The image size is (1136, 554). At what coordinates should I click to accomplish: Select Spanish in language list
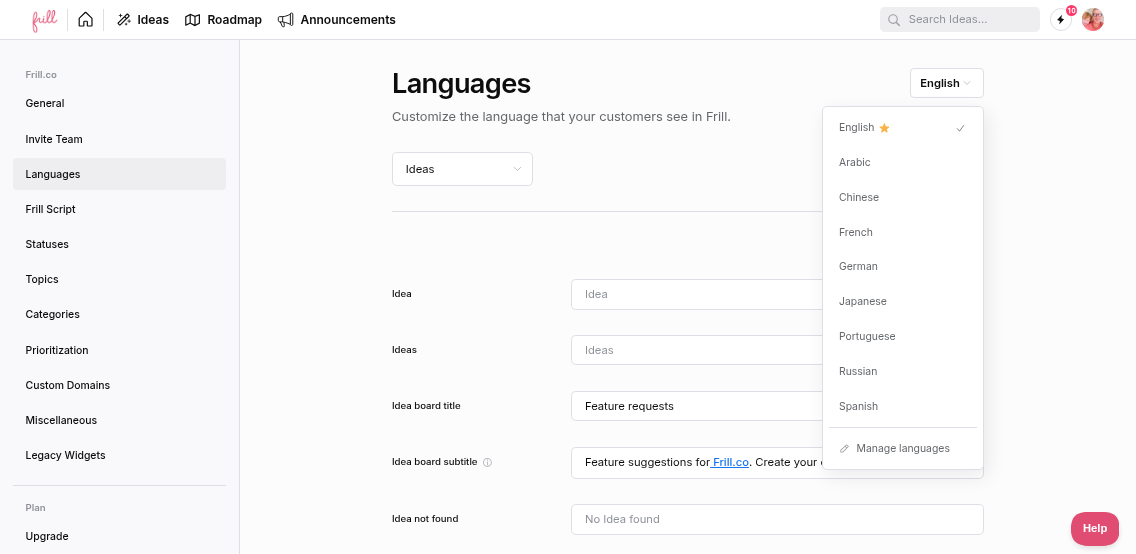(903, 406)
